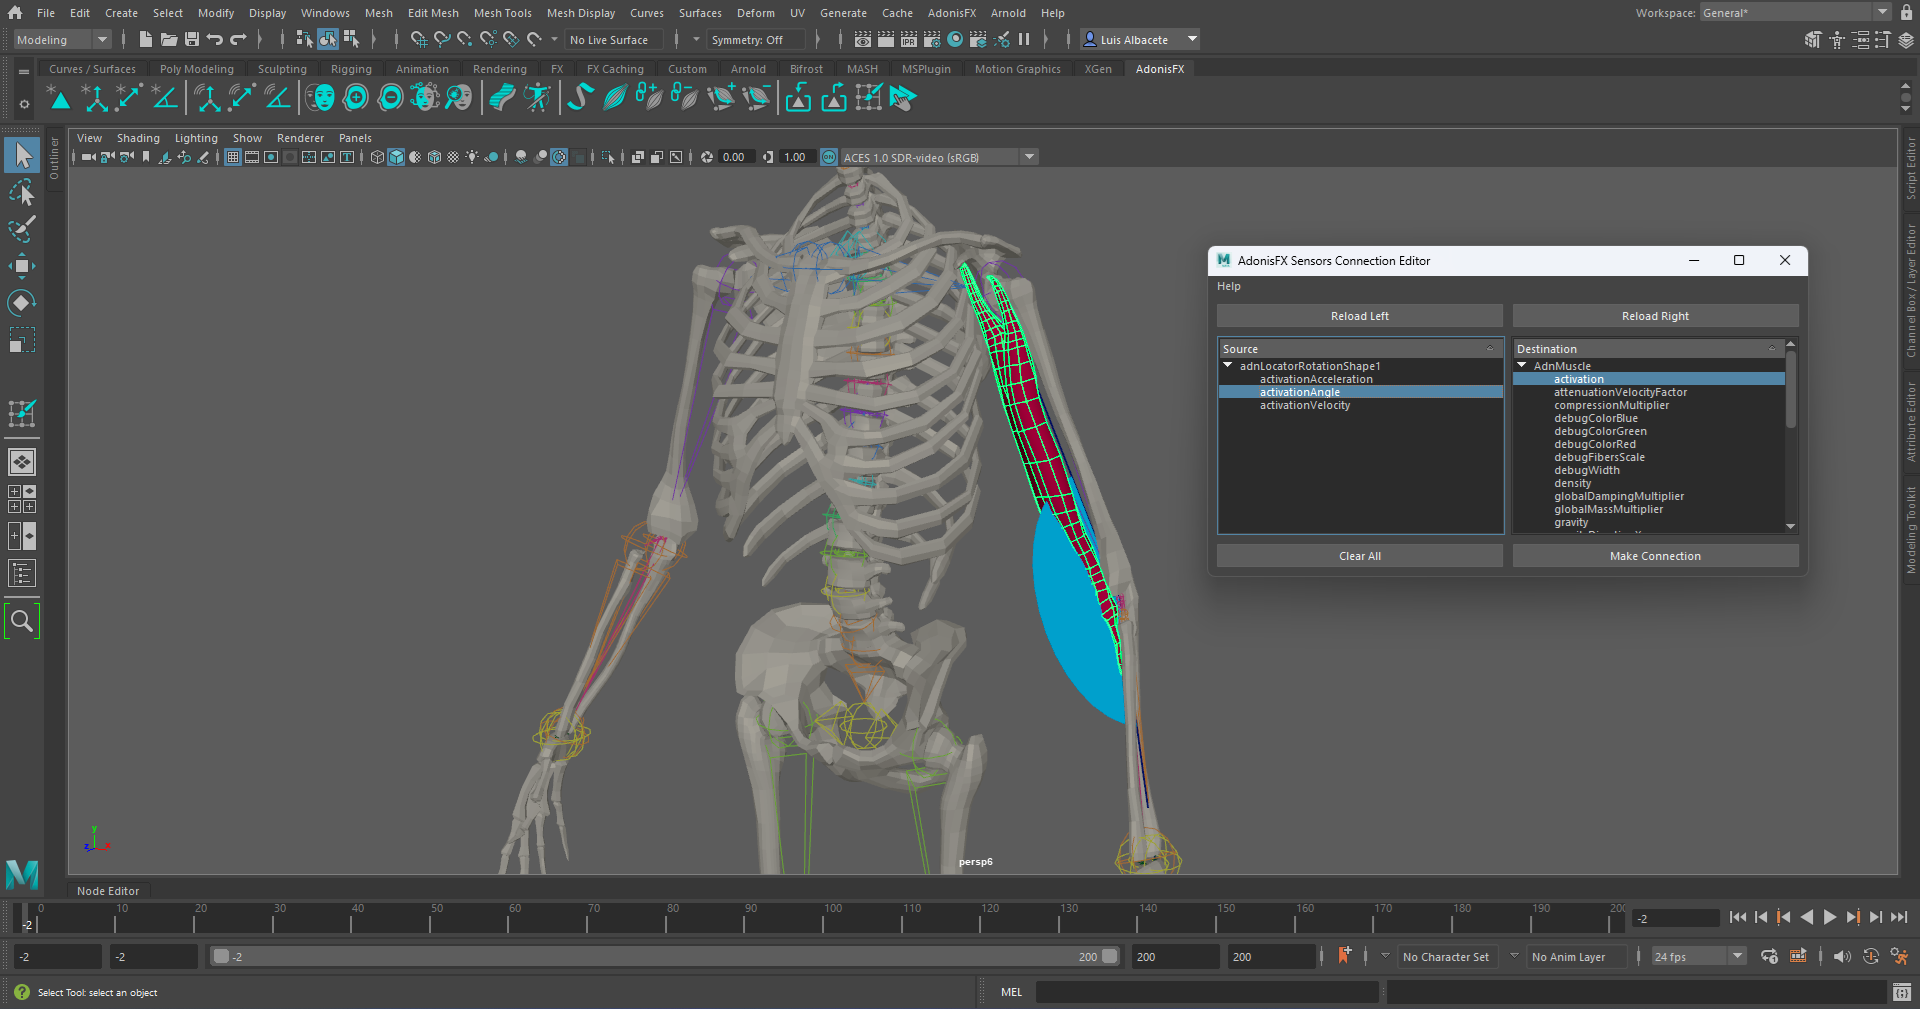This screenshot has height=1009, width=1920.
Task: Click the bookmark add icon near range slider
Action: coord(1345,955)
